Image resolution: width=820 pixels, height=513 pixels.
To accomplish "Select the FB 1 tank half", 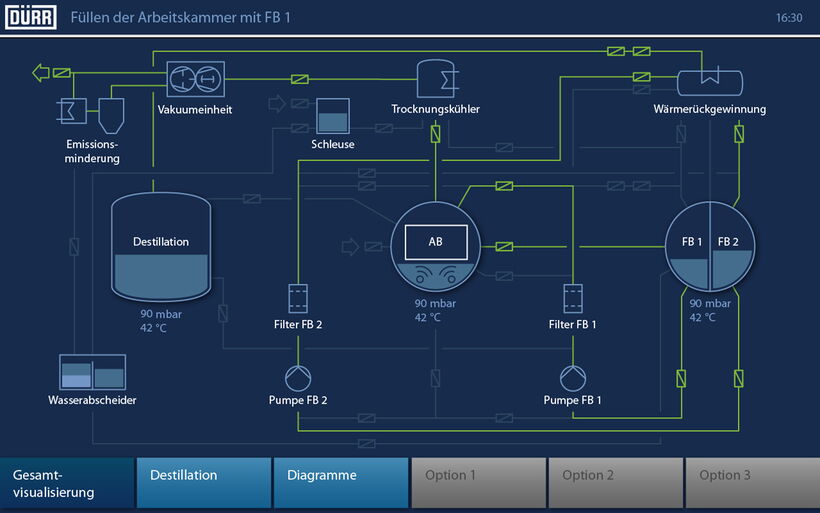I will 687,246.
